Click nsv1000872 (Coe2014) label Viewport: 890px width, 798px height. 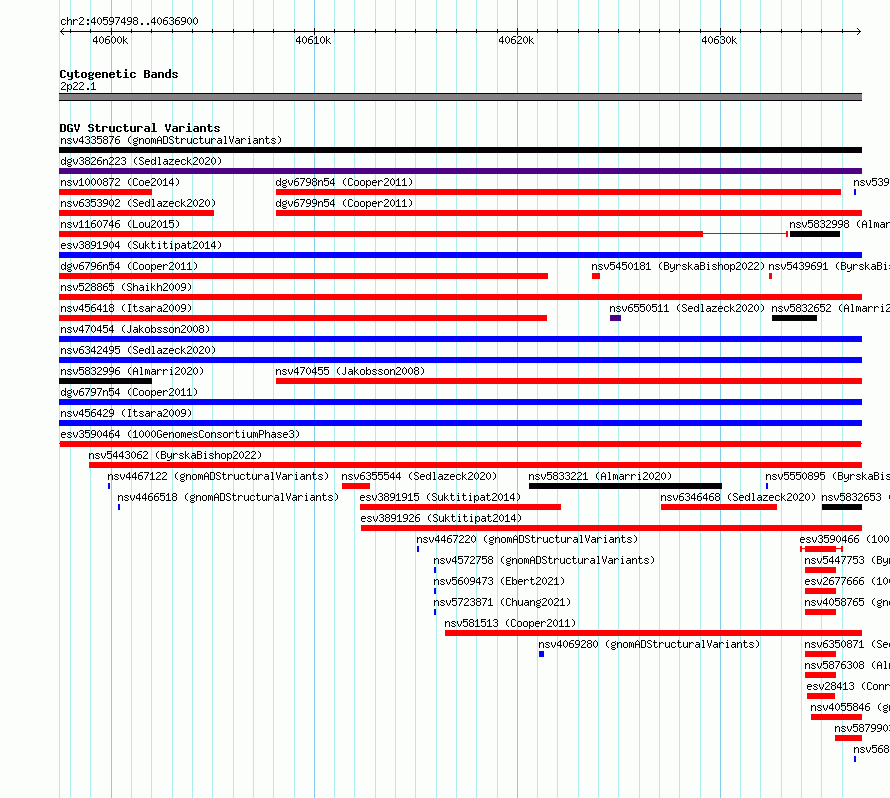click(x=120, y=182)
